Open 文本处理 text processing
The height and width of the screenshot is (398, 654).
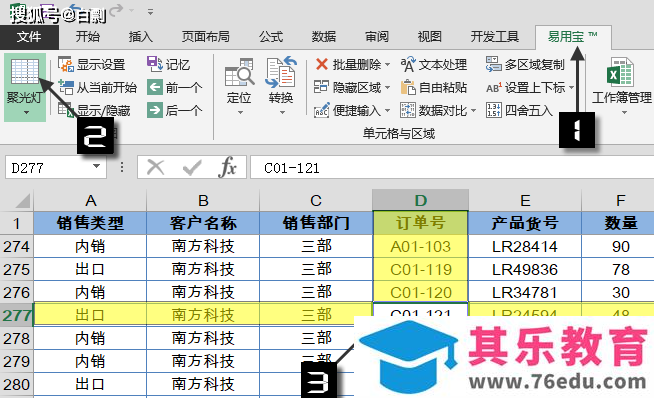click(x=434, y=65)
